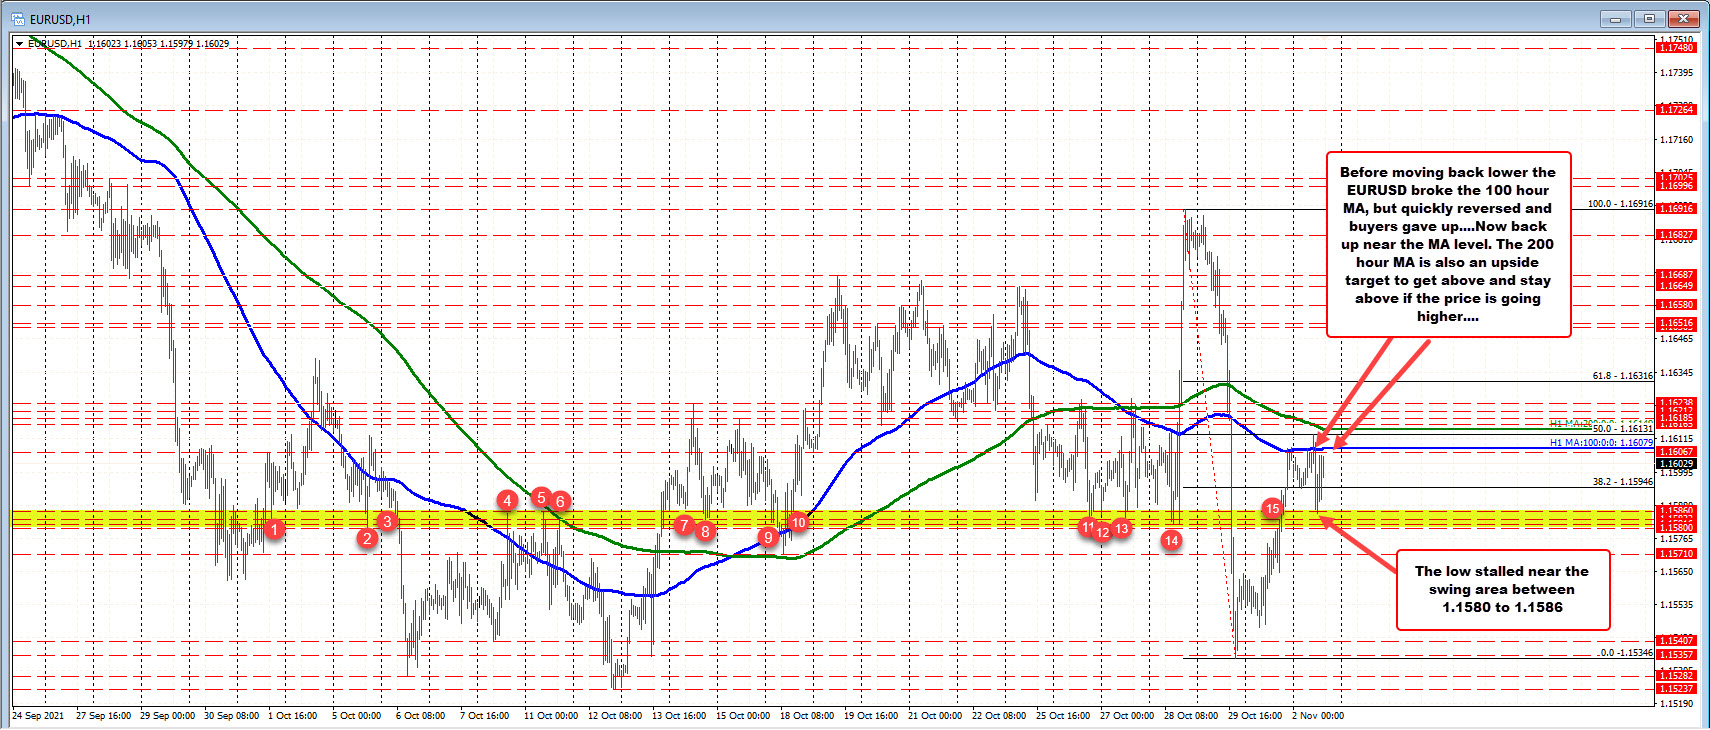The height and width of the screenshot is (730, 1710).
Task: Minimize the EURUSD,H1 chart window
Action: [1615, 19]
